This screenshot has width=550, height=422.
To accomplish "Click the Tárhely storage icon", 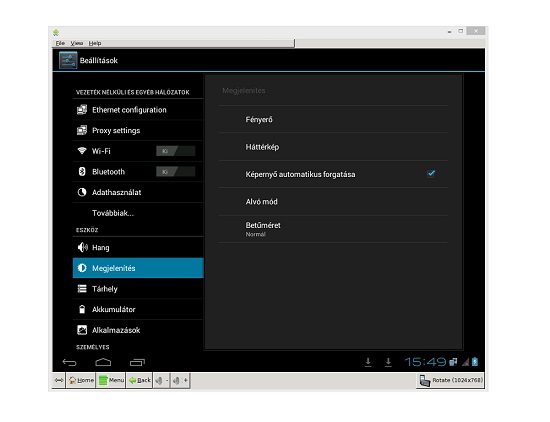I will point(82,289).
